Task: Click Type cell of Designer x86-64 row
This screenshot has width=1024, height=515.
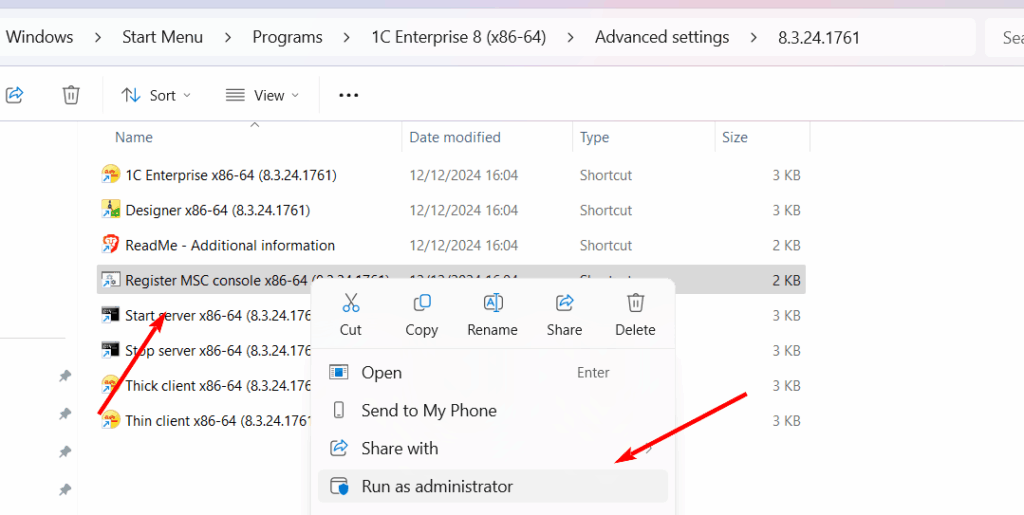Action: click(606, 210)
